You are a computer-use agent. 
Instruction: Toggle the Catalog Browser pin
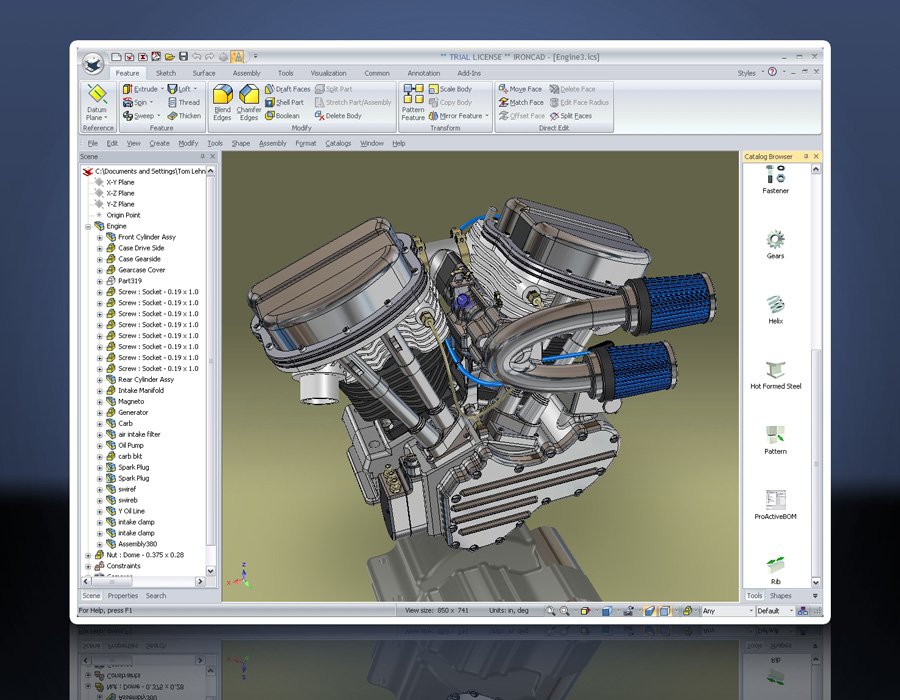tap(805, 157)
